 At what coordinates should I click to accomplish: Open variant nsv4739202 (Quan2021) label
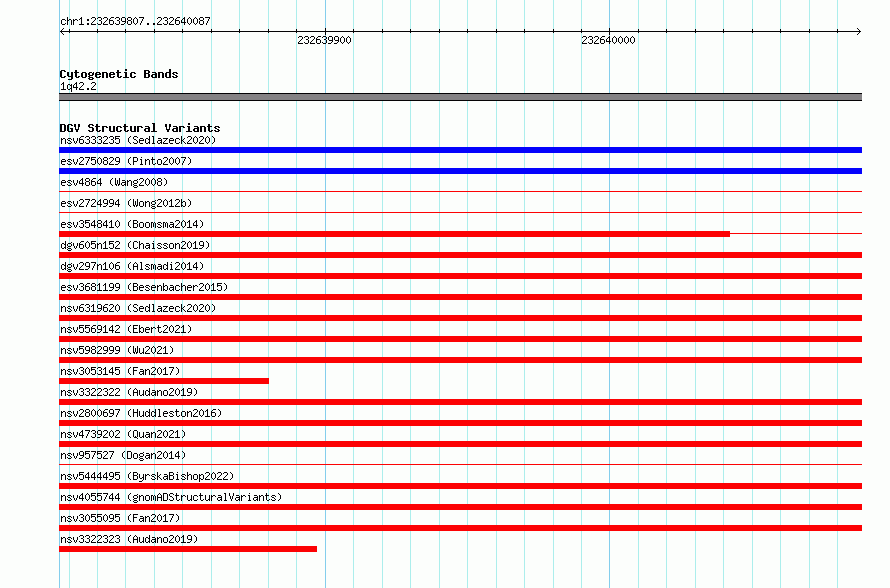click(x=123, y=434)
